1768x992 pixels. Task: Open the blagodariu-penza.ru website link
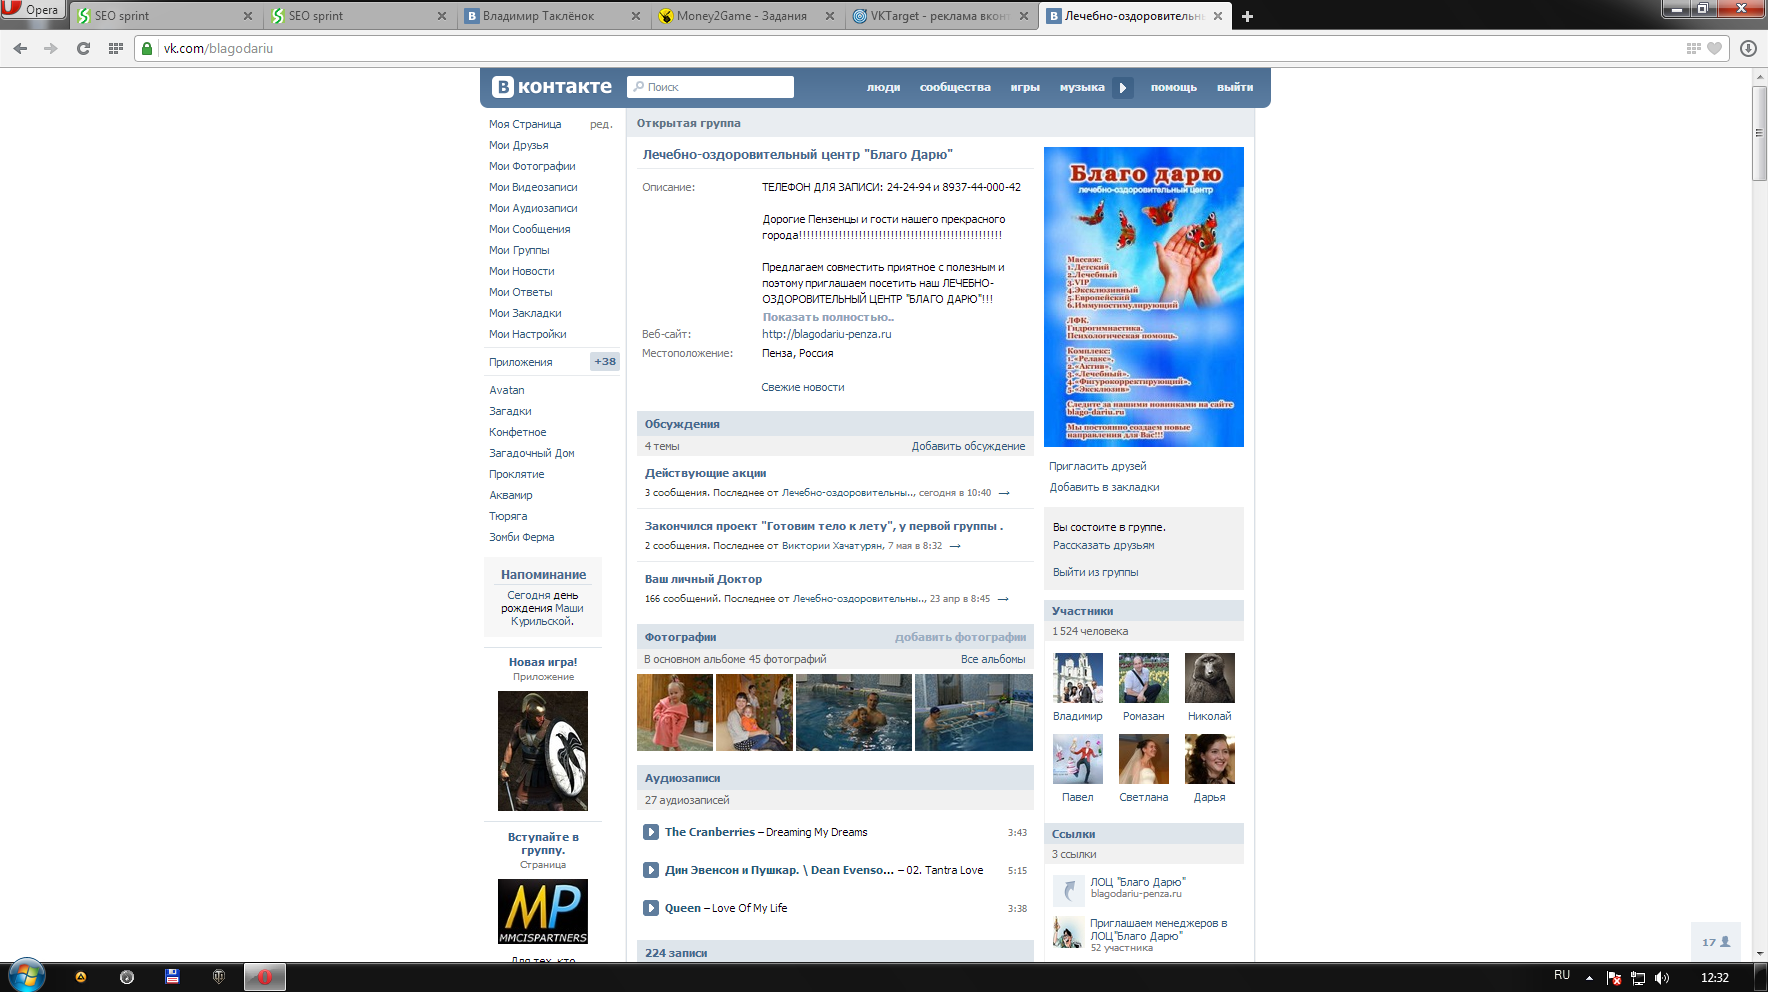tap(826, 334)
